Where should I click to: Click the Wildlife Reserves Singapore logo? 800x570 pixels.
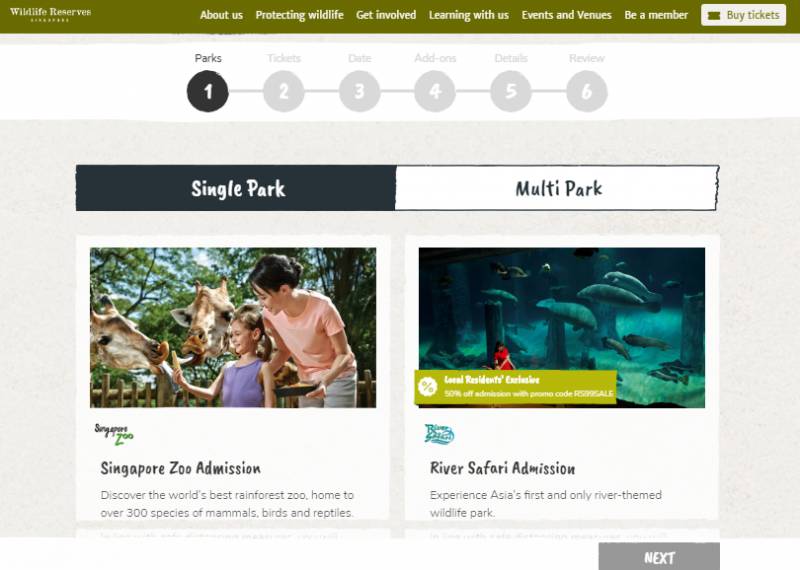pos(51,14)
